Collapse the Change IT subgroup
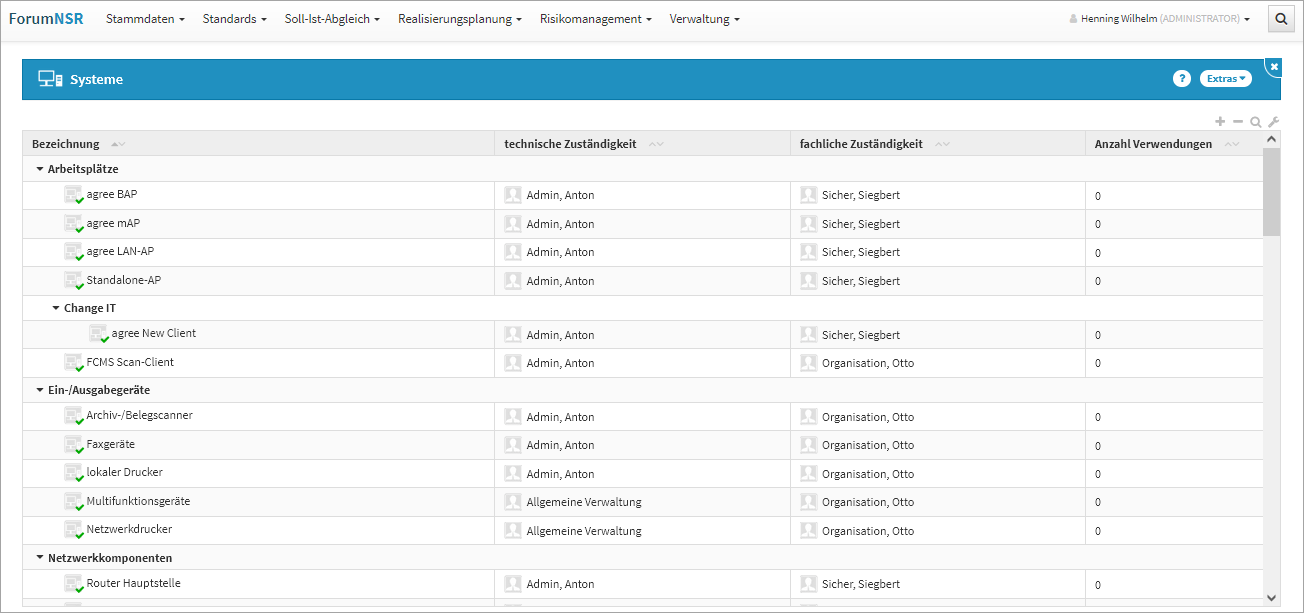1304x613 pixels. coord(56,308)
